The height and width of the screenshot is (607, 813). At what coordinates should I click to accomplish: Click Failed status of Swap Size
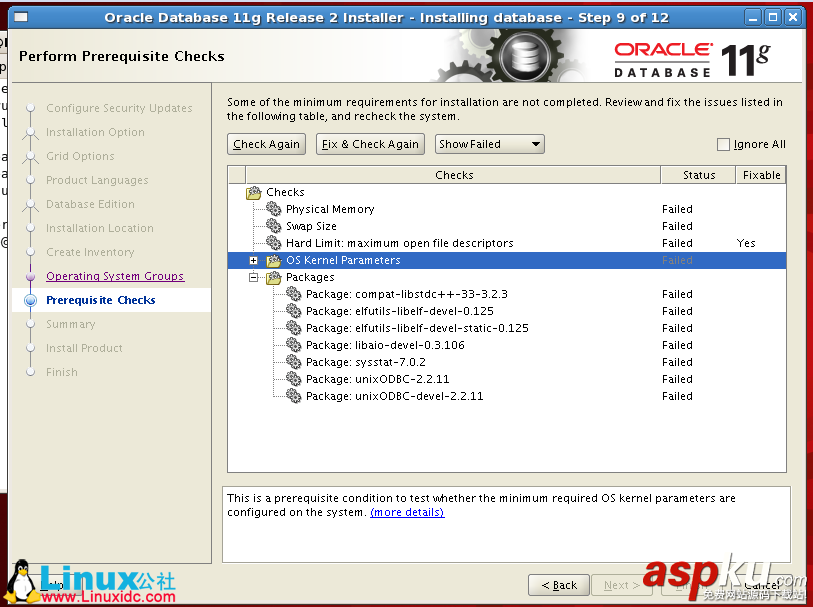[x=677, y=226]
